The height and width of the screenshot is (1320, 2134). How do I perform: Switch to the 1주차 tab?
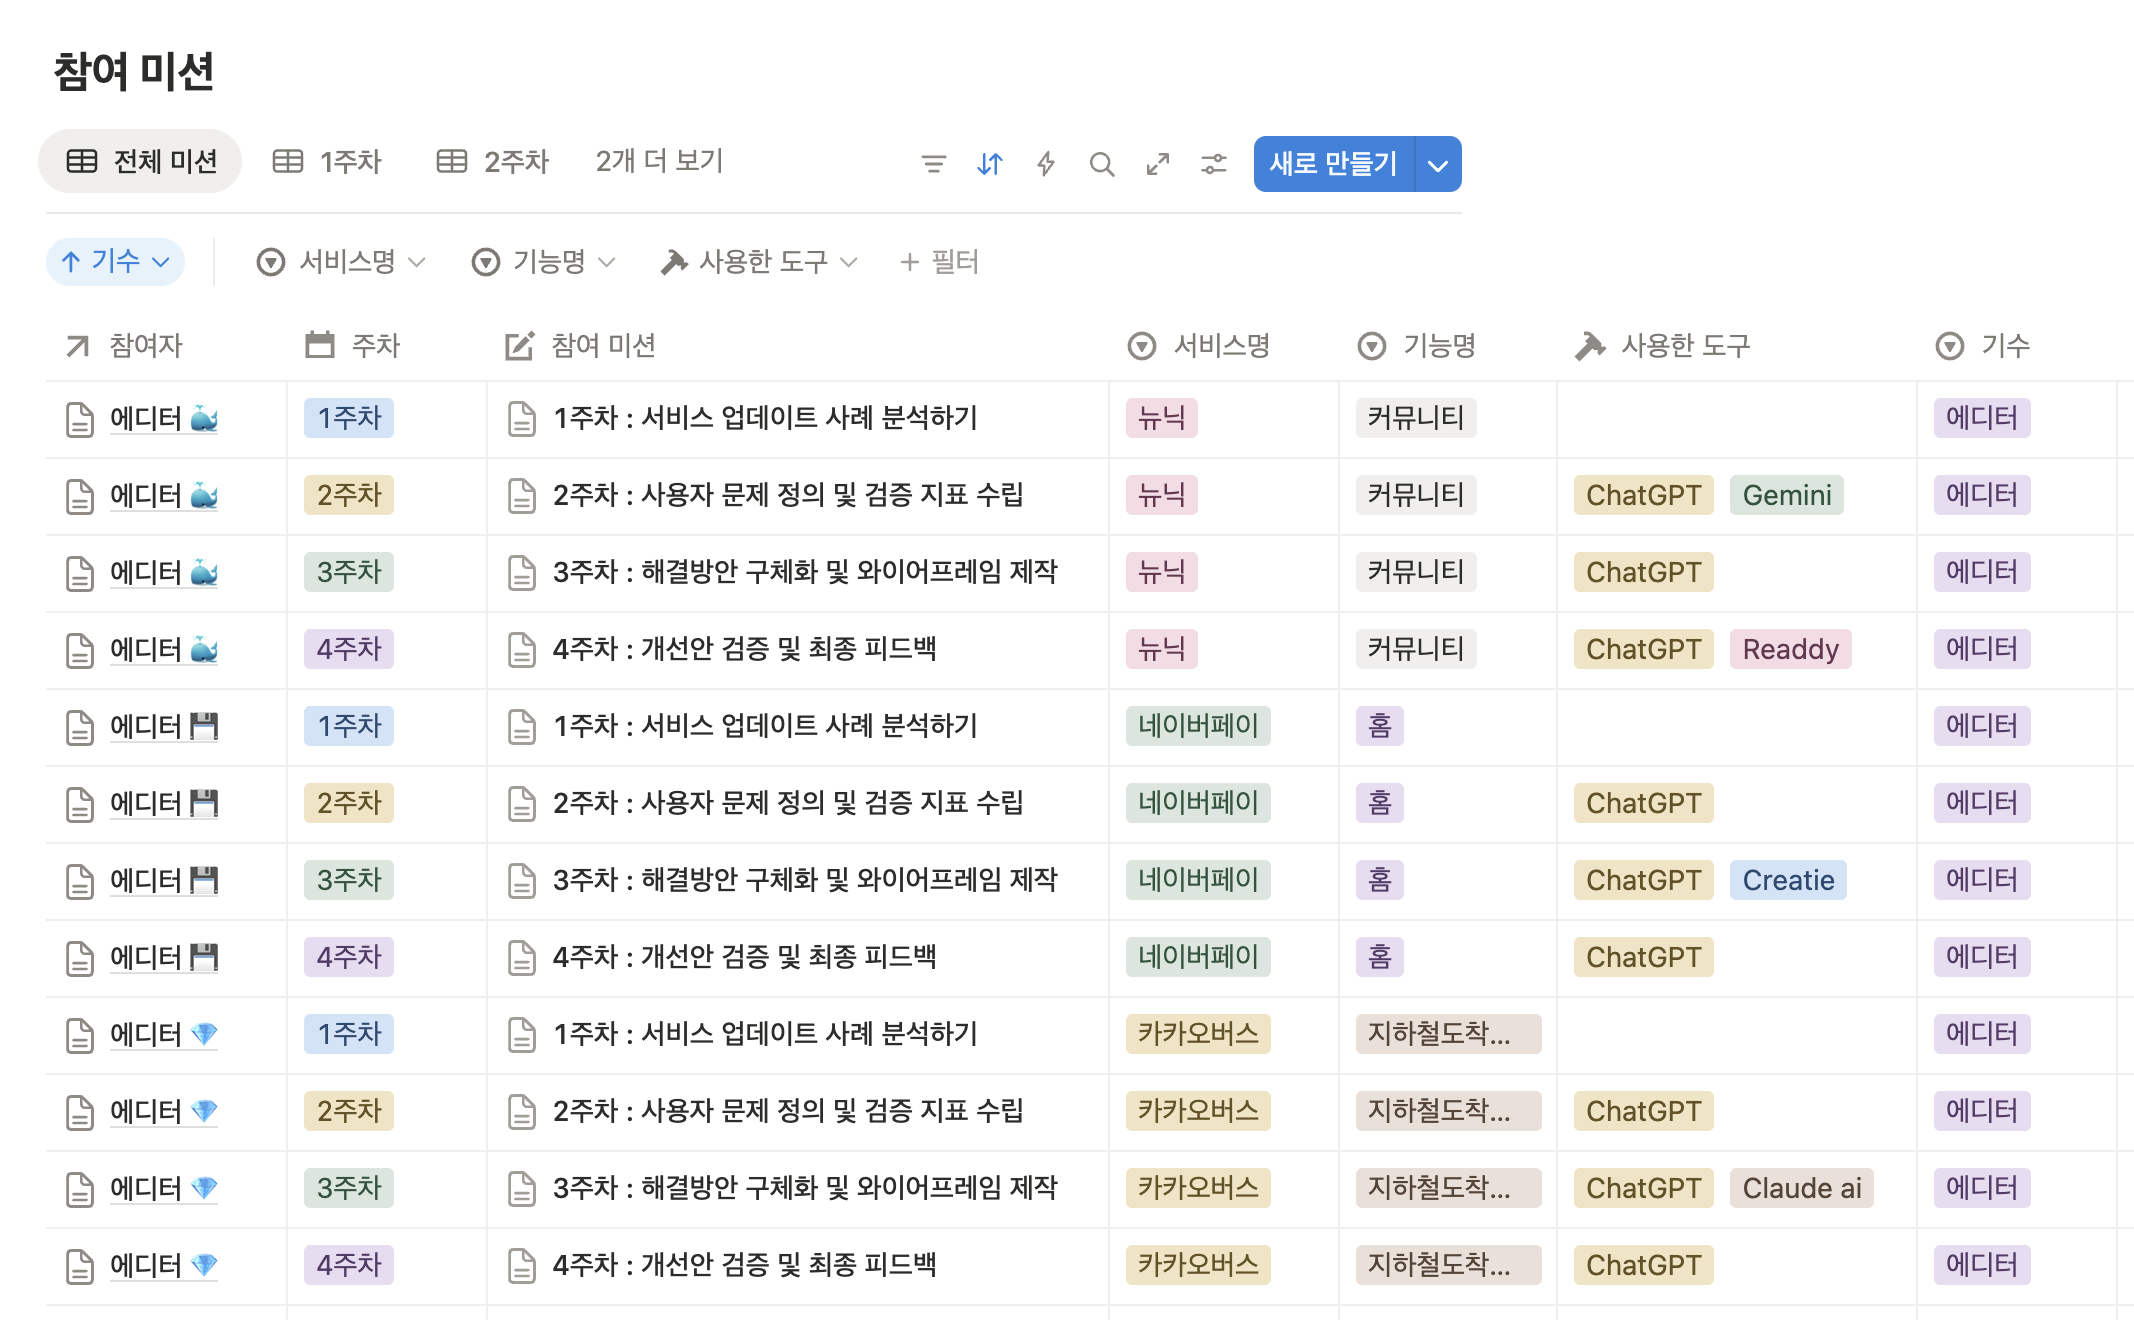pyautogui.click(x=328, y=162)
